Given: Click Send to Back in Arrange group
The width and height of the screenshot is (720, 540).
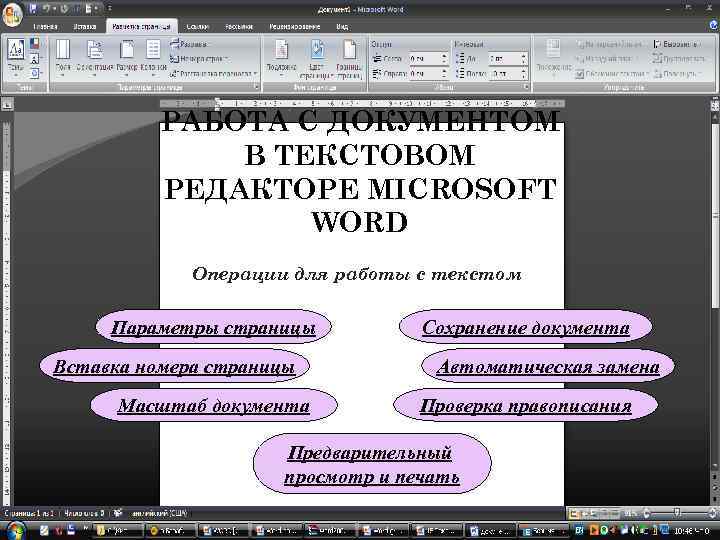Looking at the screenshot, I should click(x=608, y=59).
